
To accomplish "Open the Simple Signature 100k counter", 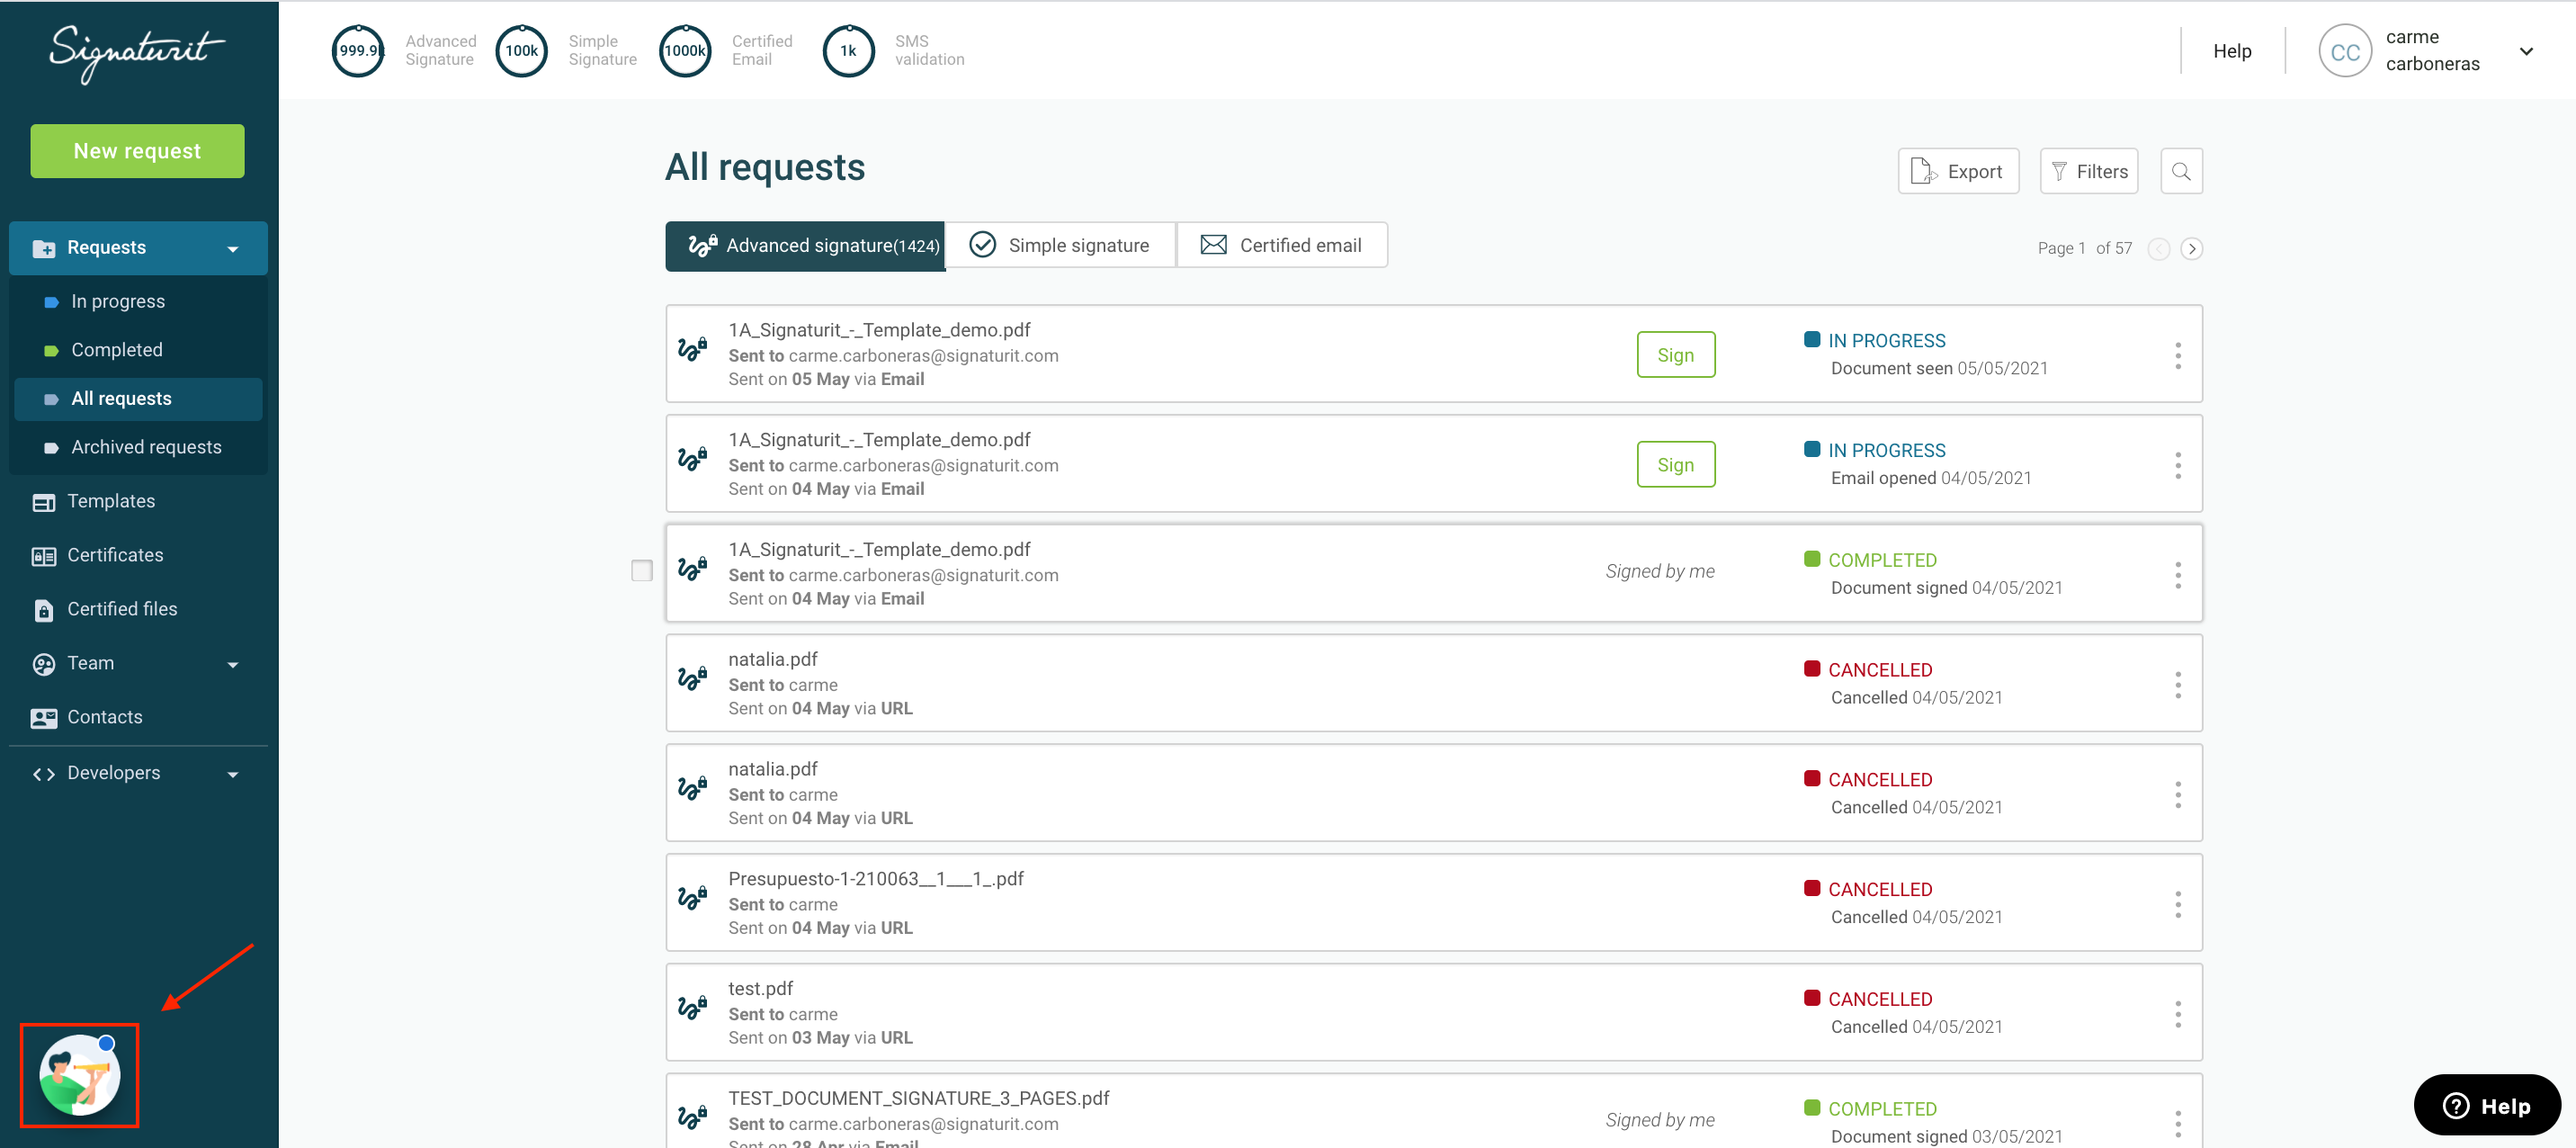I will 521,51.
